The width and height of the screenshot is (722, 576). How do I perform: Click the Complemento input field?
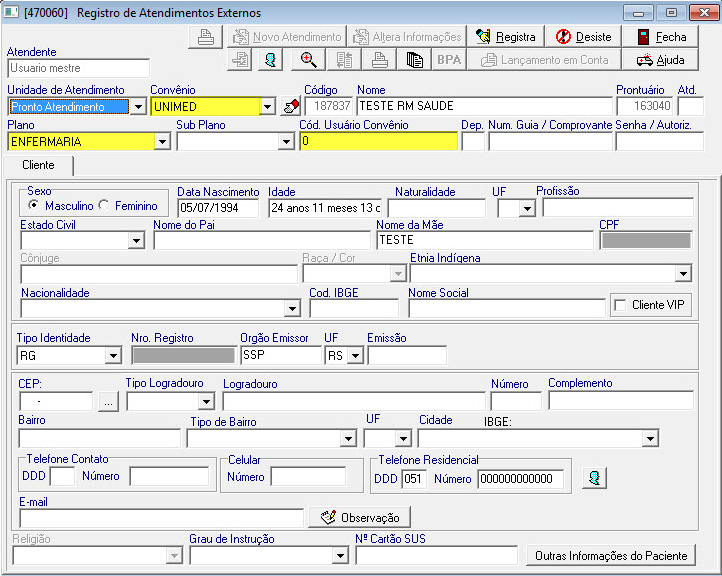pos(621,401)
